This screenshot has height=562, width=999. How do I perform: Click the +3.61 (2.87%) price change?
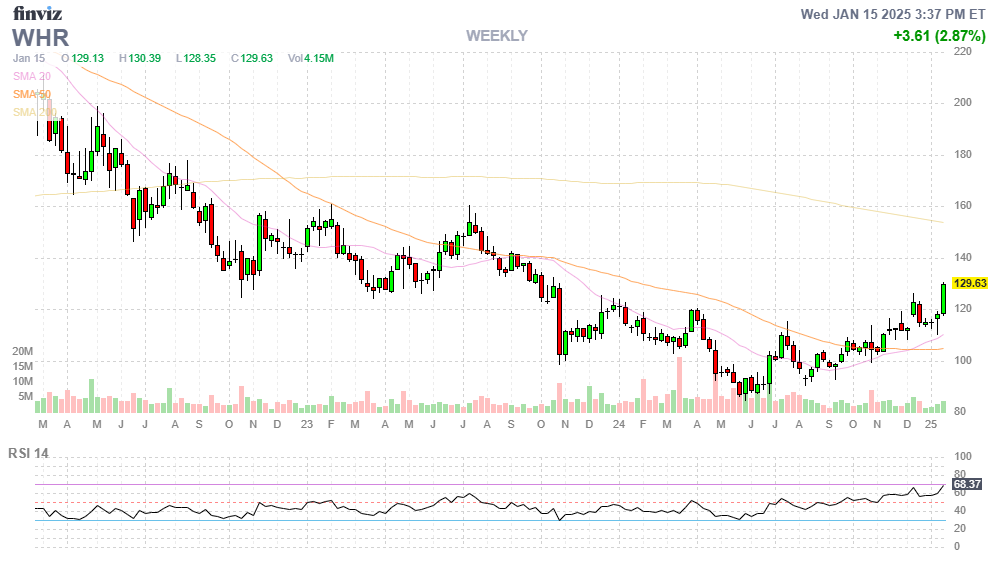coord(939,36)
